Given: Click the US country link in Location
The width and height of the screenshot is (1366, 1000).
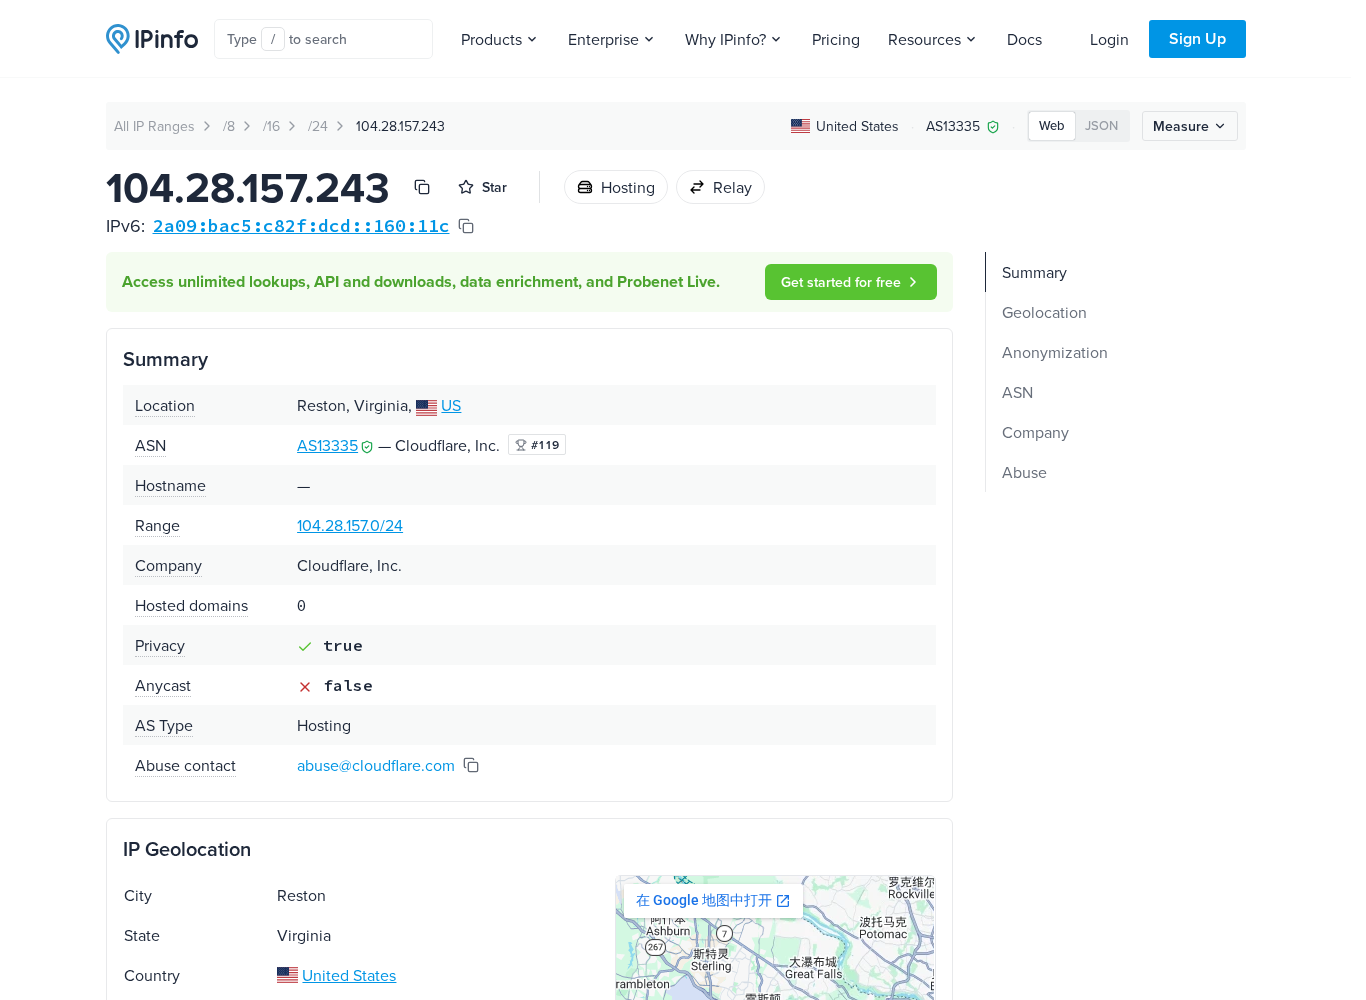Looking at the screenshot, I should [x=451, y=406].
